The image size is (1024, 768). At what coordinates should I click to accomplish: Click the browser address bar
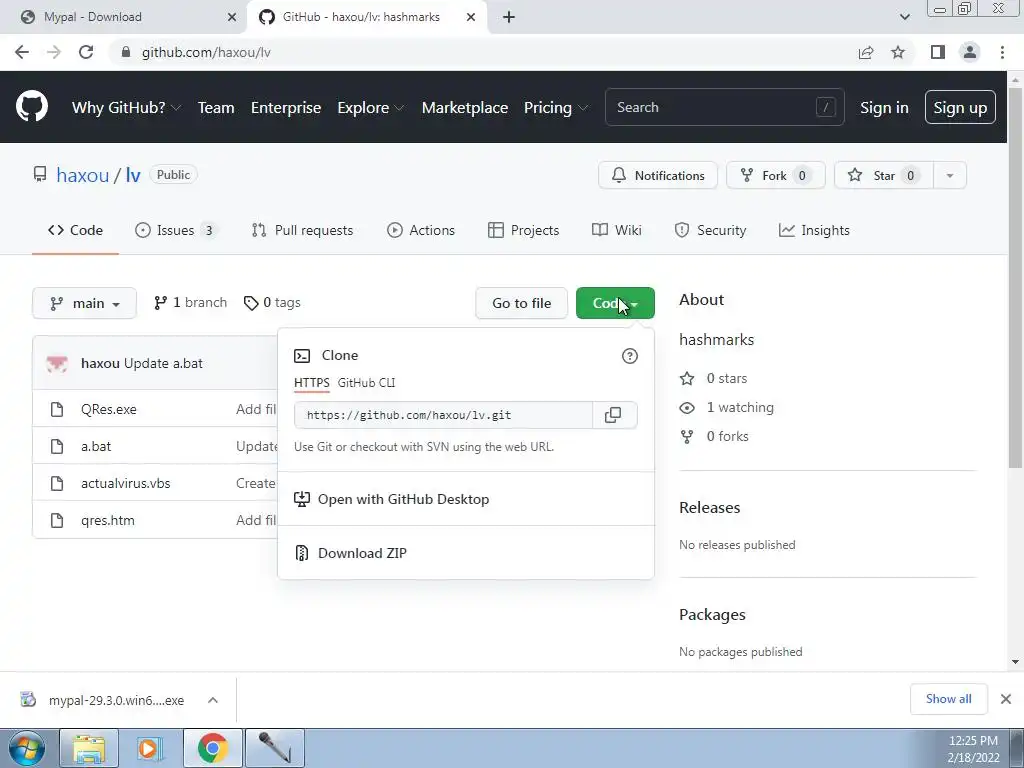(x=483, y=52)
